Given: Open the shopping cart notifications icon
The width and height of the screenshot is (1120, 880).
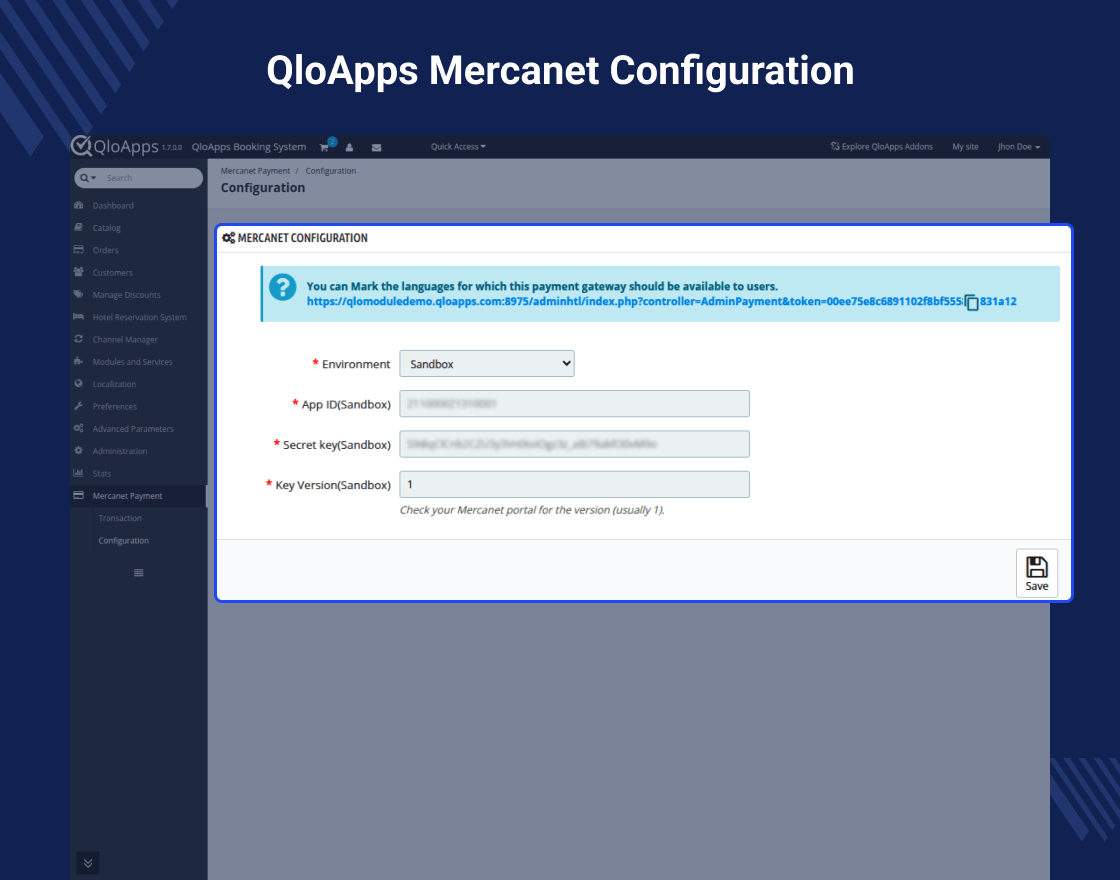Looking at the screenshot, I should tap(324, 147).
